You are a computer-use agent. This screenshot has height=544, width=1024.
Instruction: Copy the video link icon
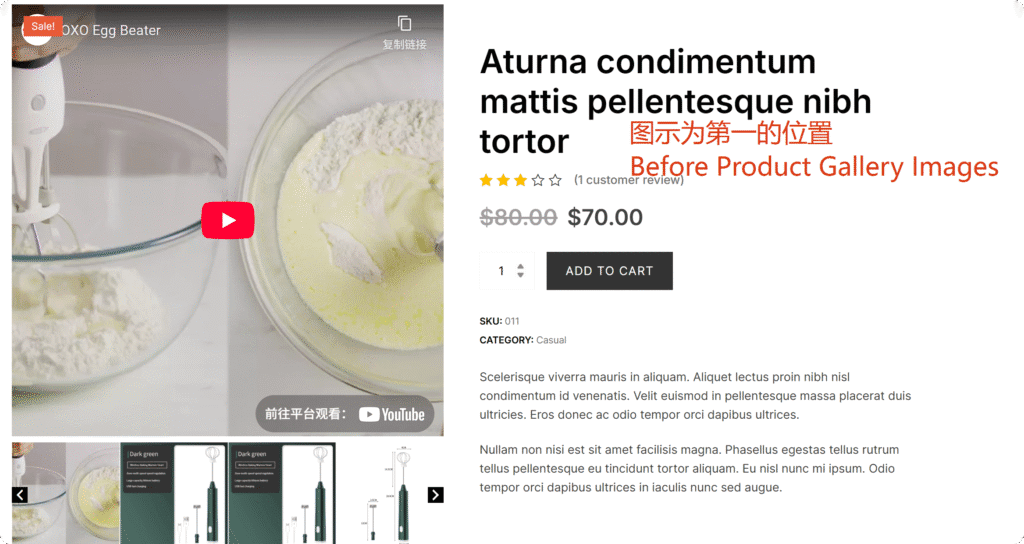[404, 24]
